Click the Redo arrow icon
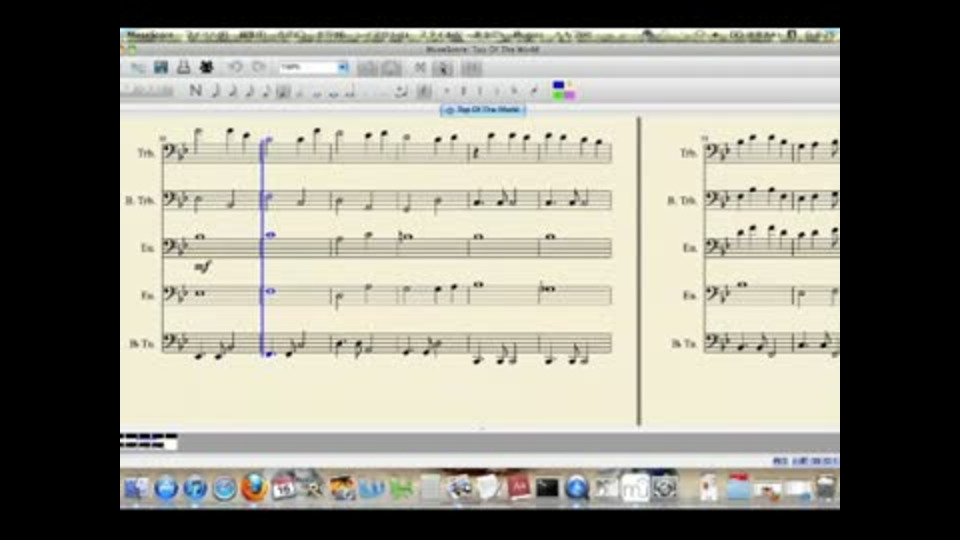960x540 pixels. [x=258, y=67]
